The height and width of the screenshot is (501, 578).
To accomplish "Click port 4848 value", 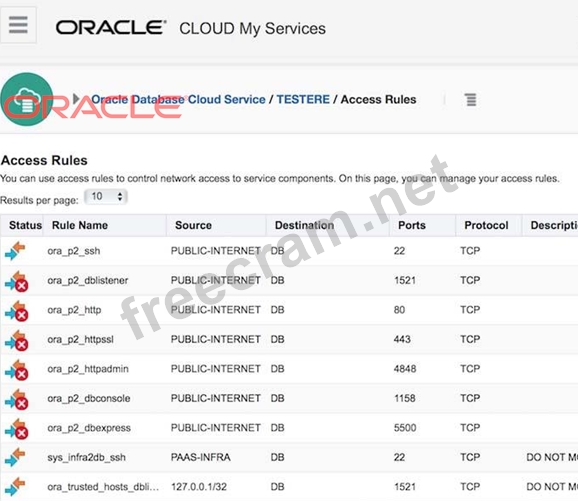I will (405, 369).
